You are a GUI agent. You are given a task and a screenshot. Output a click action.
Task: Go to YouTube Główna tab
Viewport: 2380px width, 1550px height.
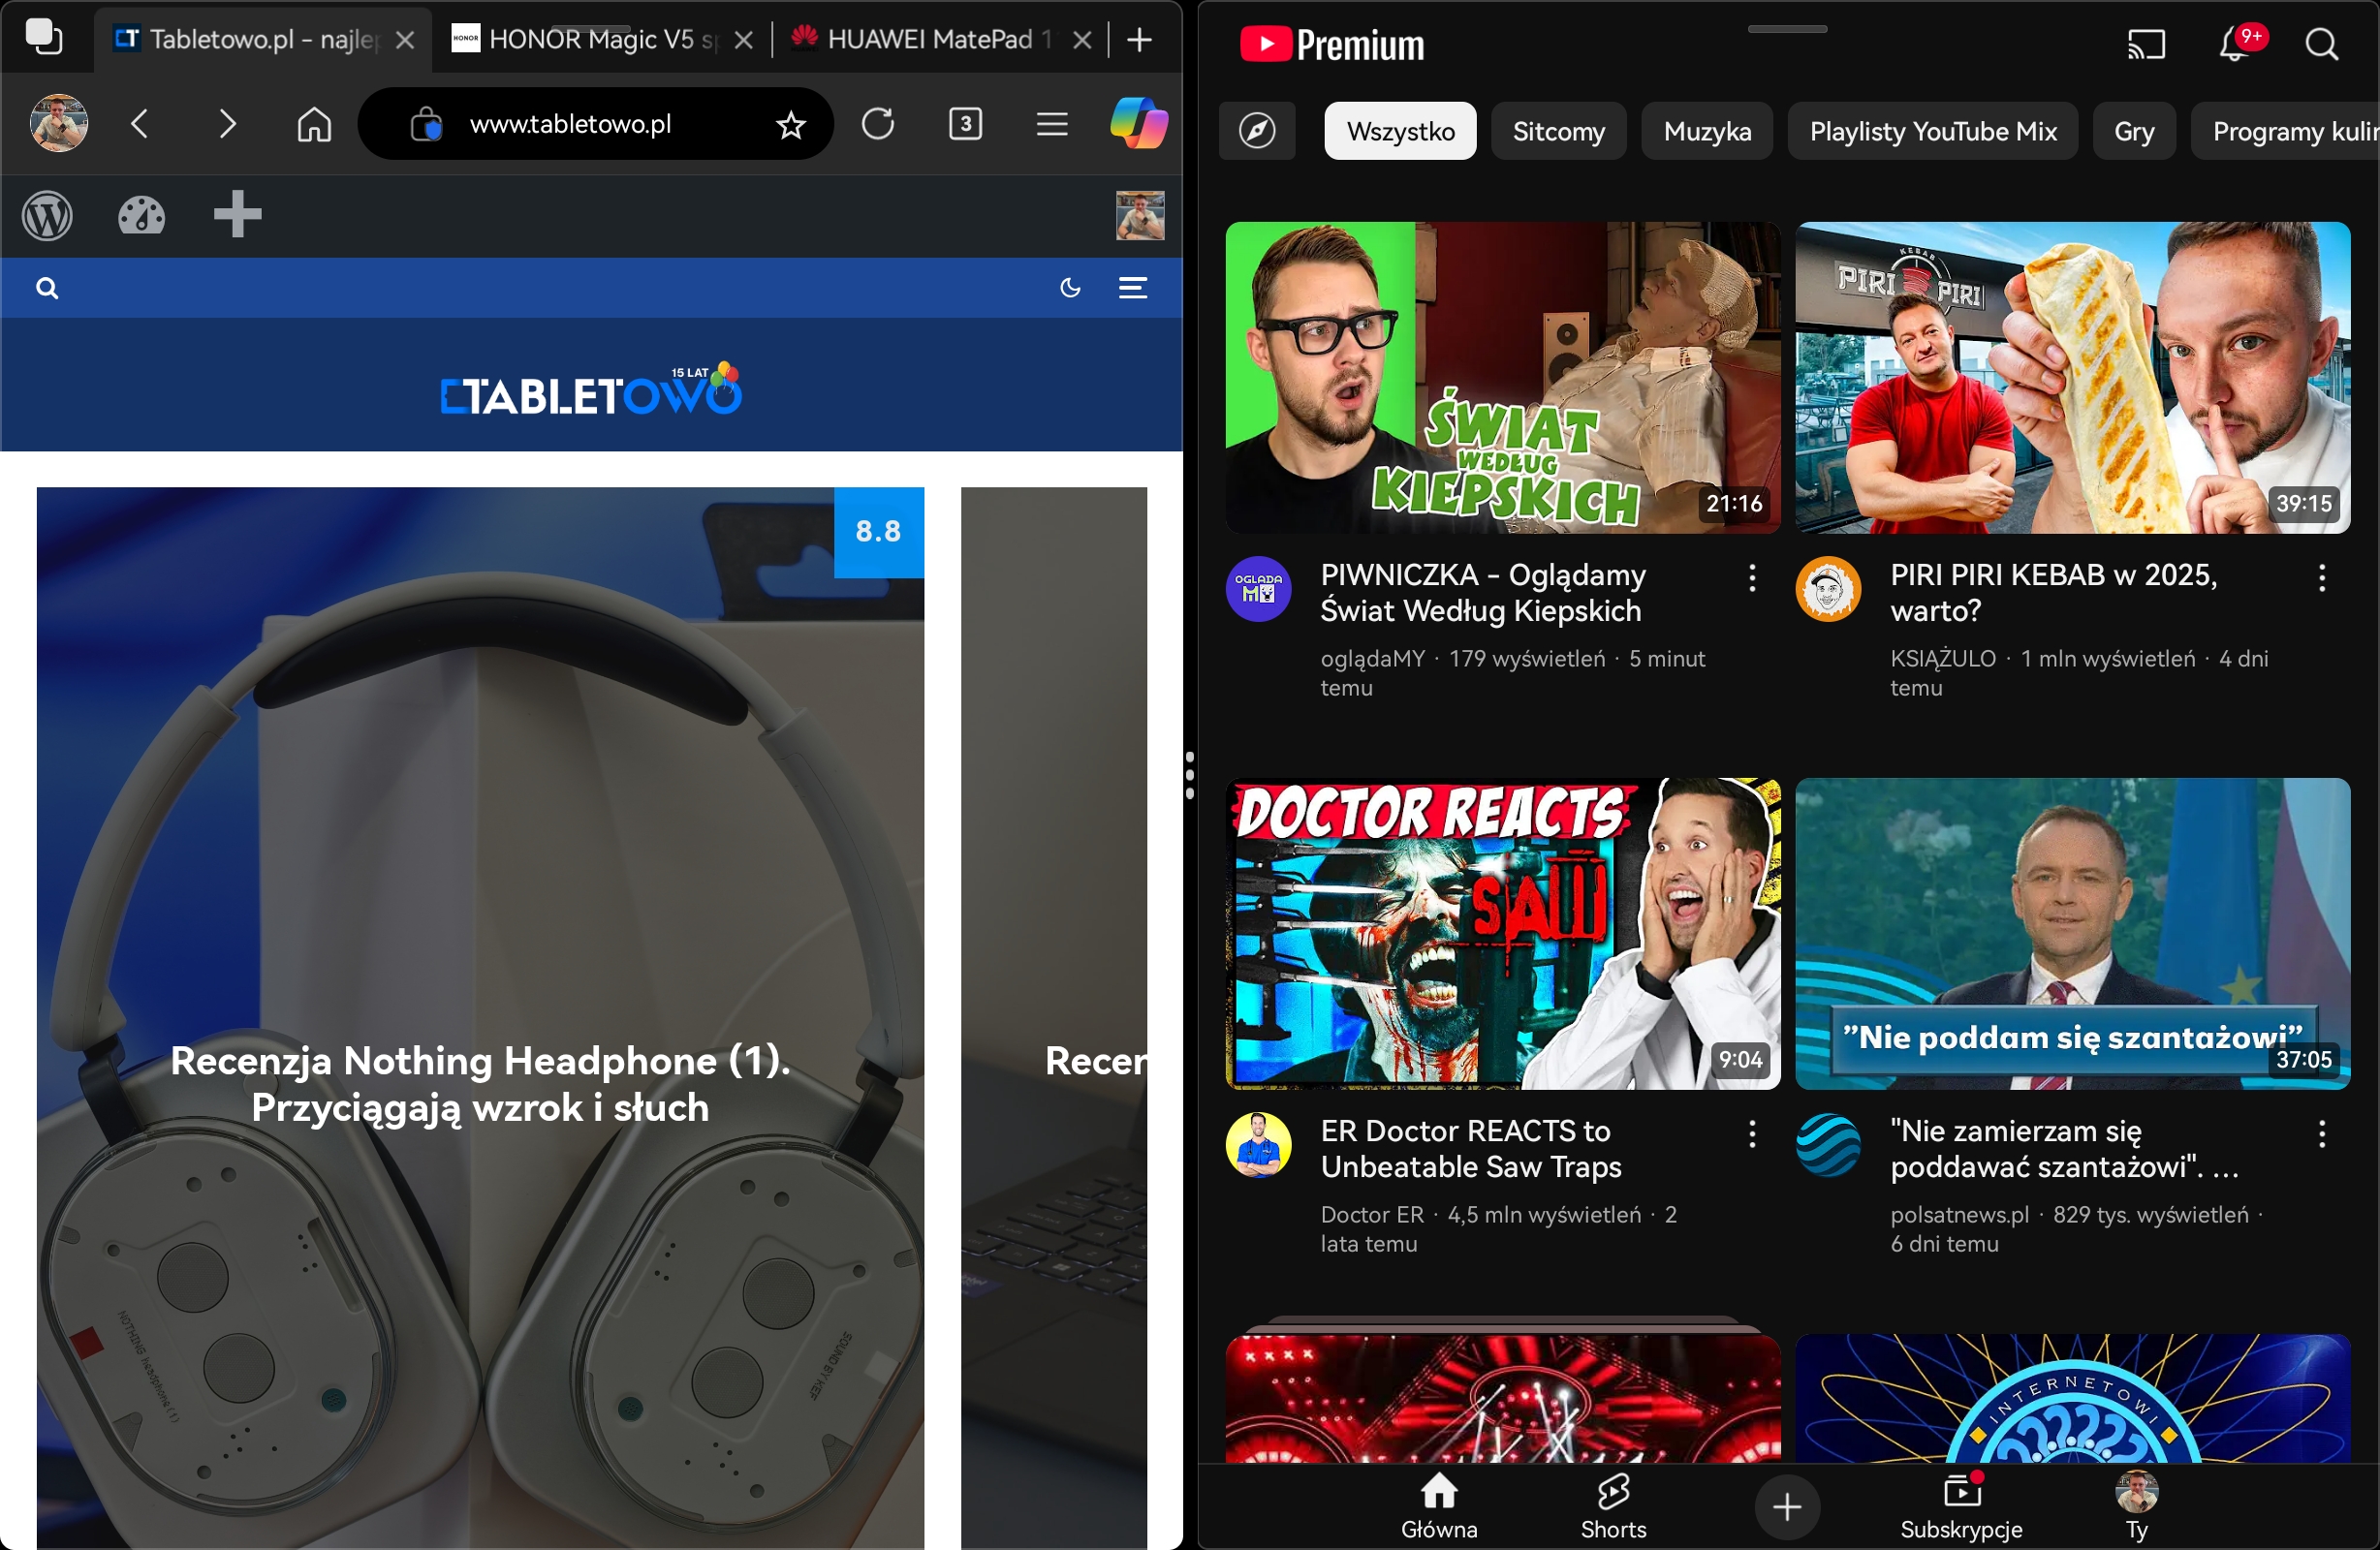tap(1439, 1507)
